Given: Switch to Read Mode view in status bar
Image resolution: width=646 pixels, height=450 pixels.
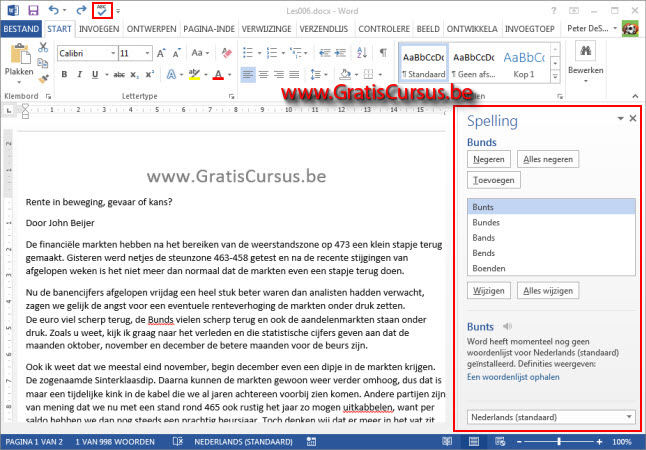Looking at the screenshot, I should 447,441.
